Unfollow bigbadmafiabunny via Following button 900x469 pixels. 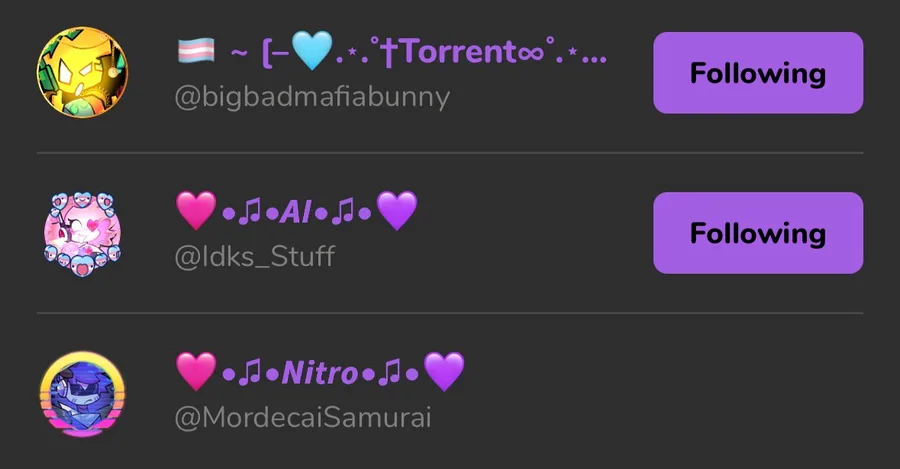(758, 73)
